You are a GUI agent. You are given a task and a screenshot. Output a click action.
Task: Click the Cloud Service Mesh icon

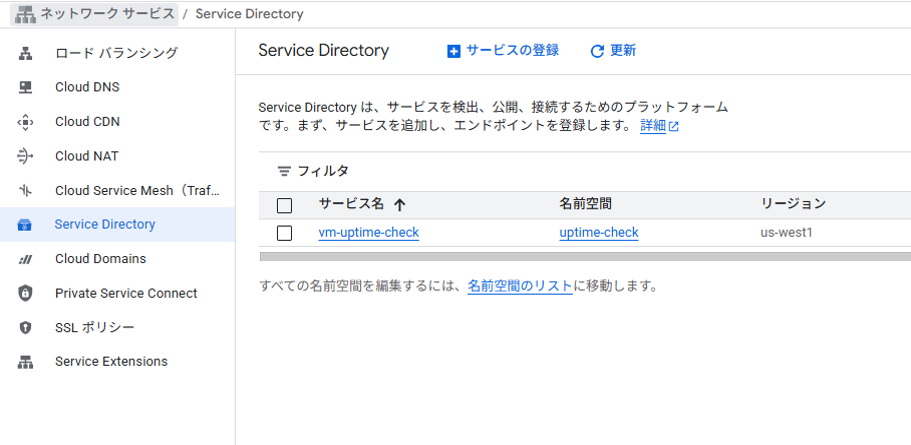[25, 191]
